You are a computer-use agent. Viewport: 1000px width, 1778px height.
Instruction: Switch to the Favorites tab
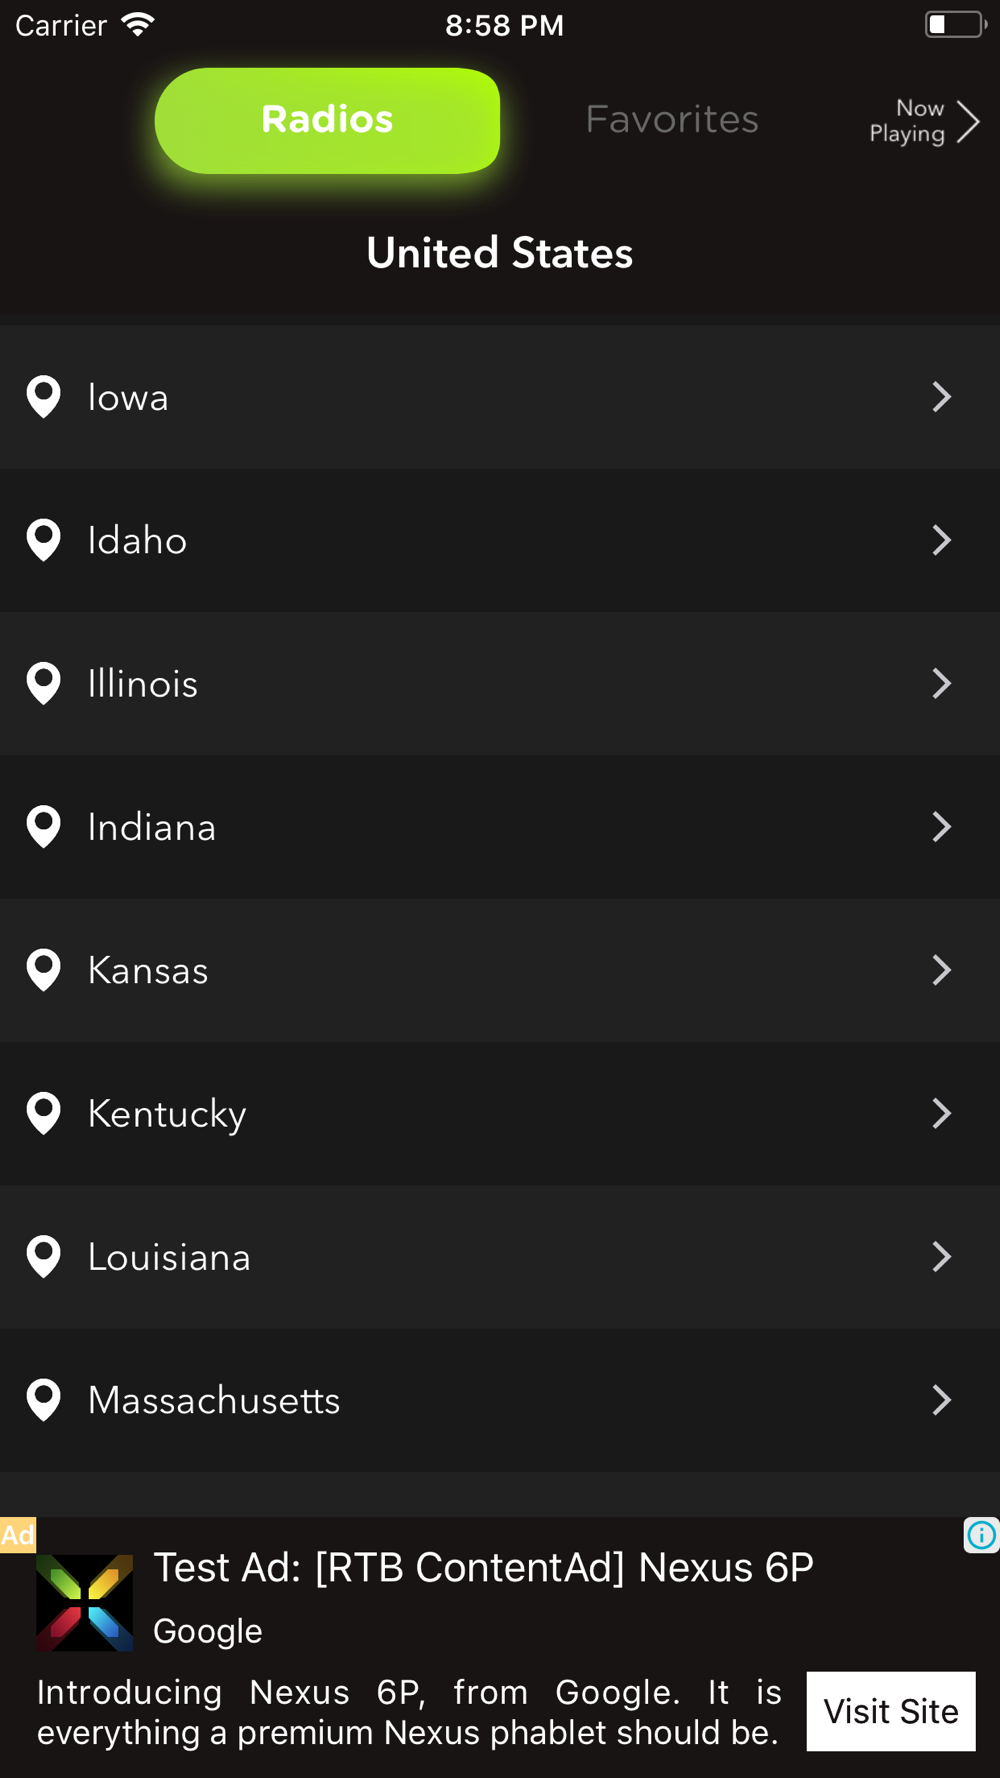[x=672, y=120]
